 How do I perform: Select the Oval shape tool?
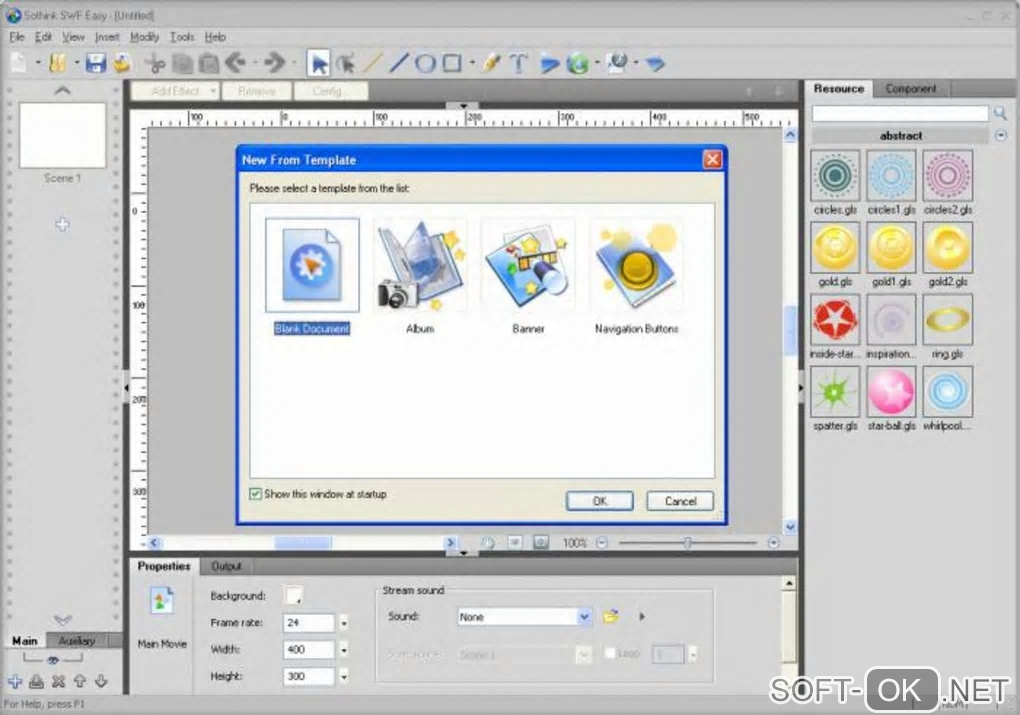click(x=425, y=63)
